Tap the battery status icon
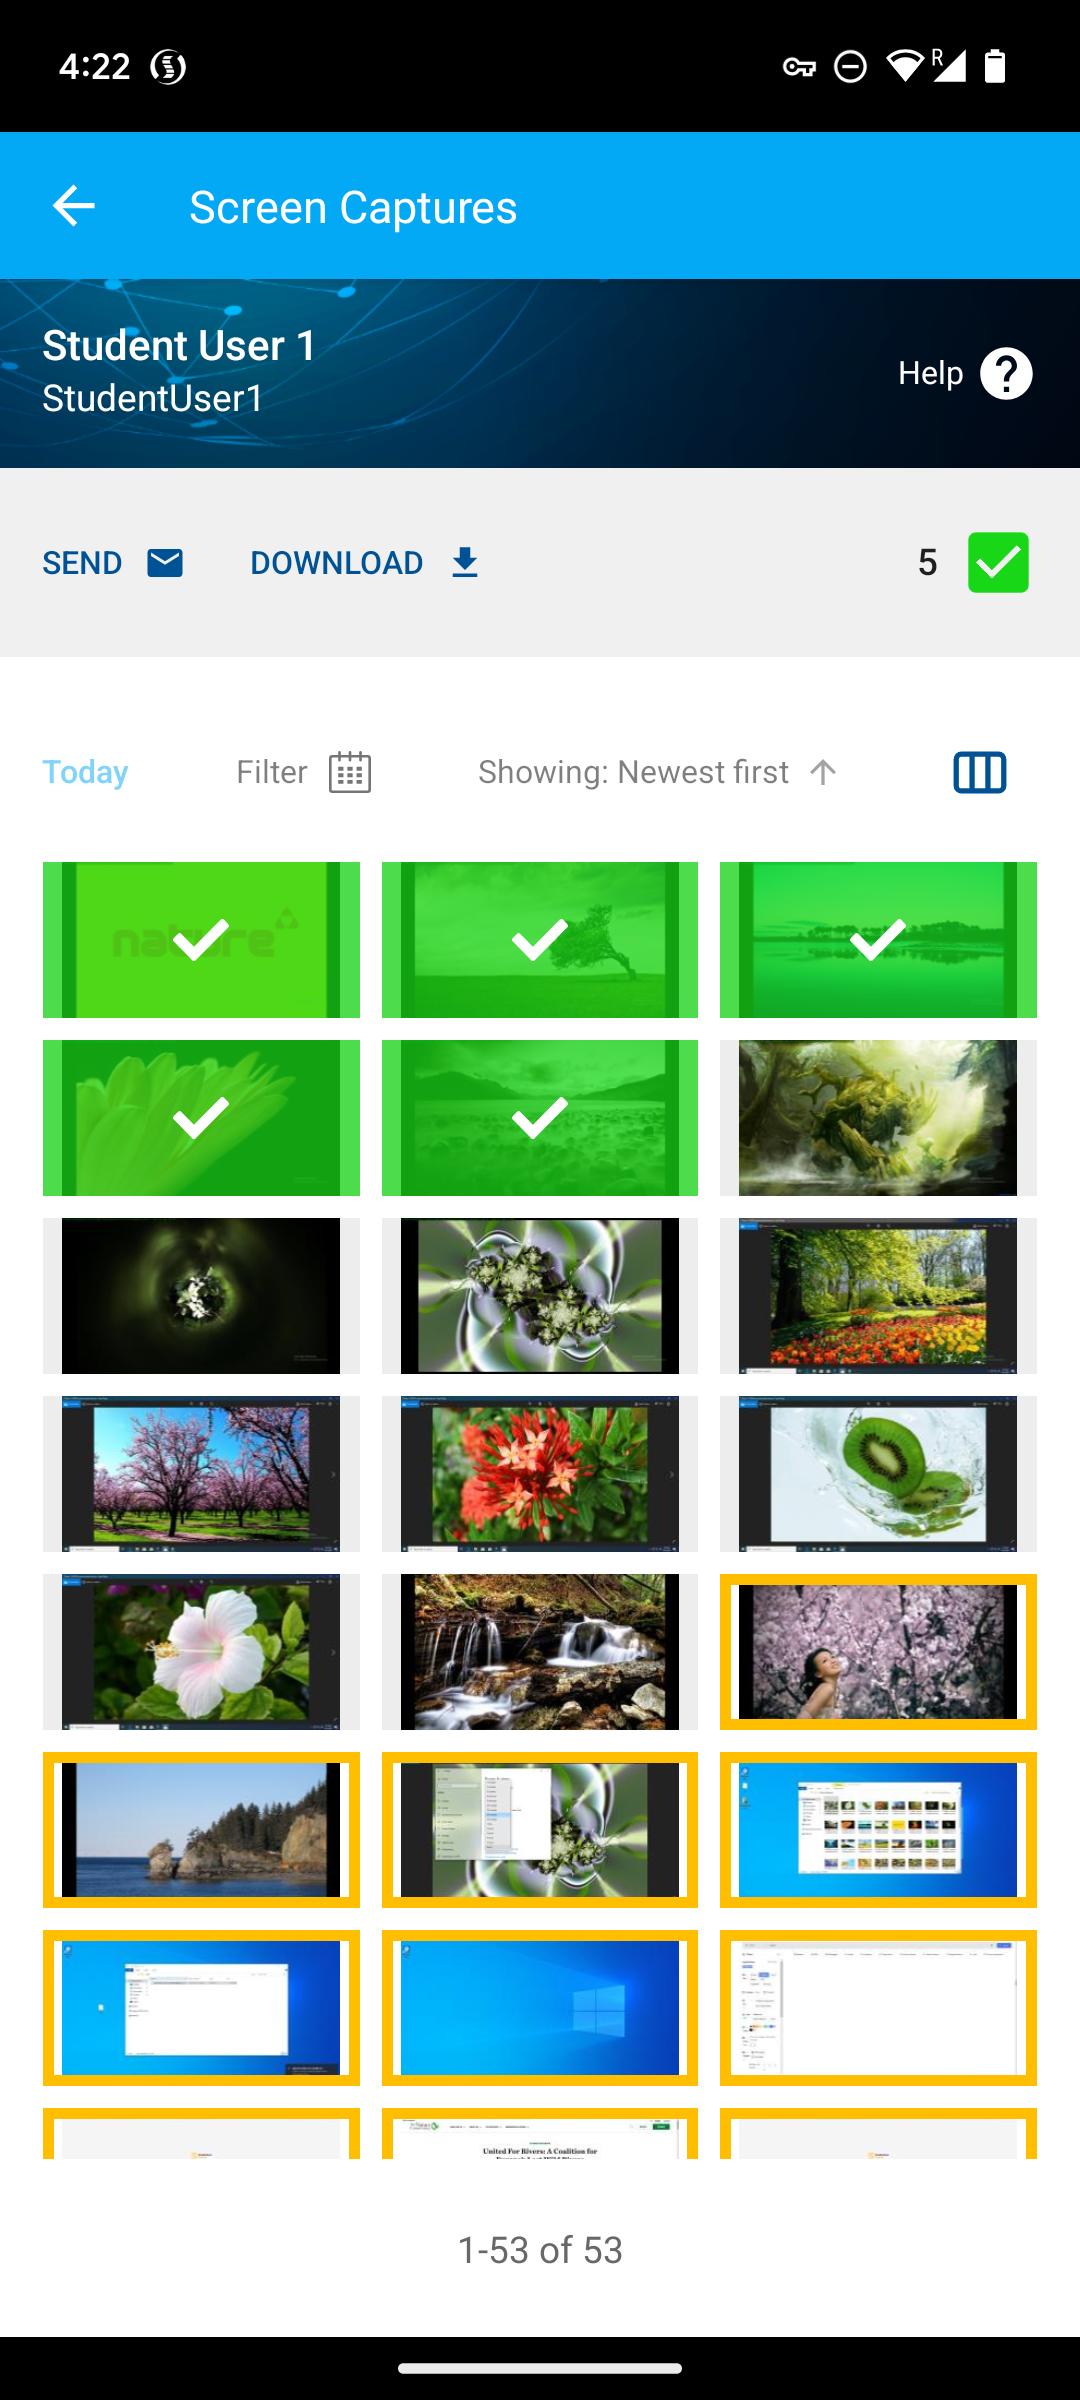The width and height of the screenshot is (1080, 2400). coord(995,66)
